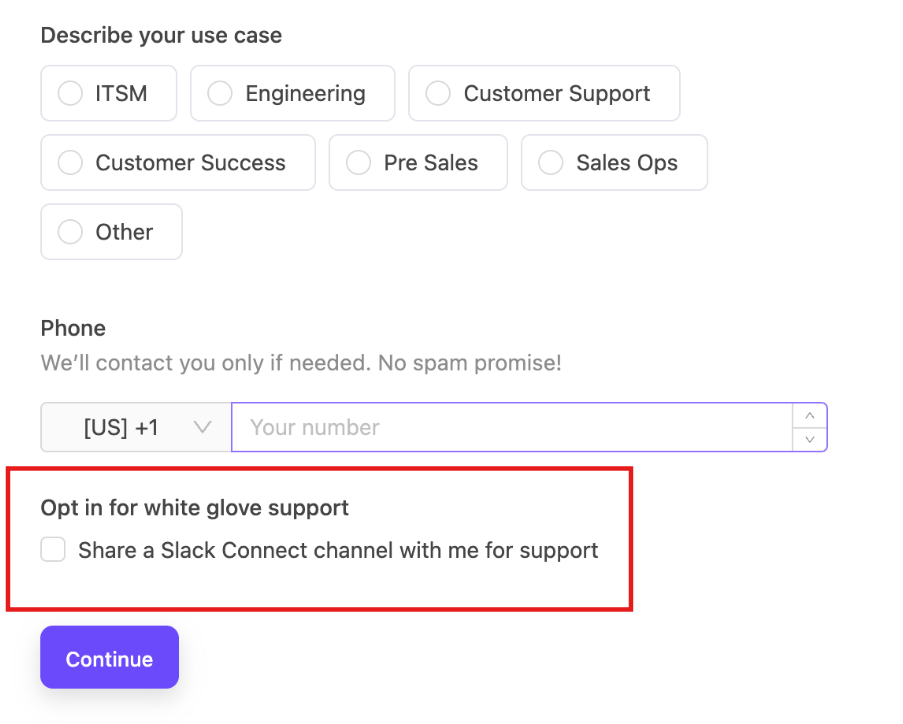Click the down stepper arrow on the phone field
The width and height of the screenshot is (903, 724).
click(810, 438)
